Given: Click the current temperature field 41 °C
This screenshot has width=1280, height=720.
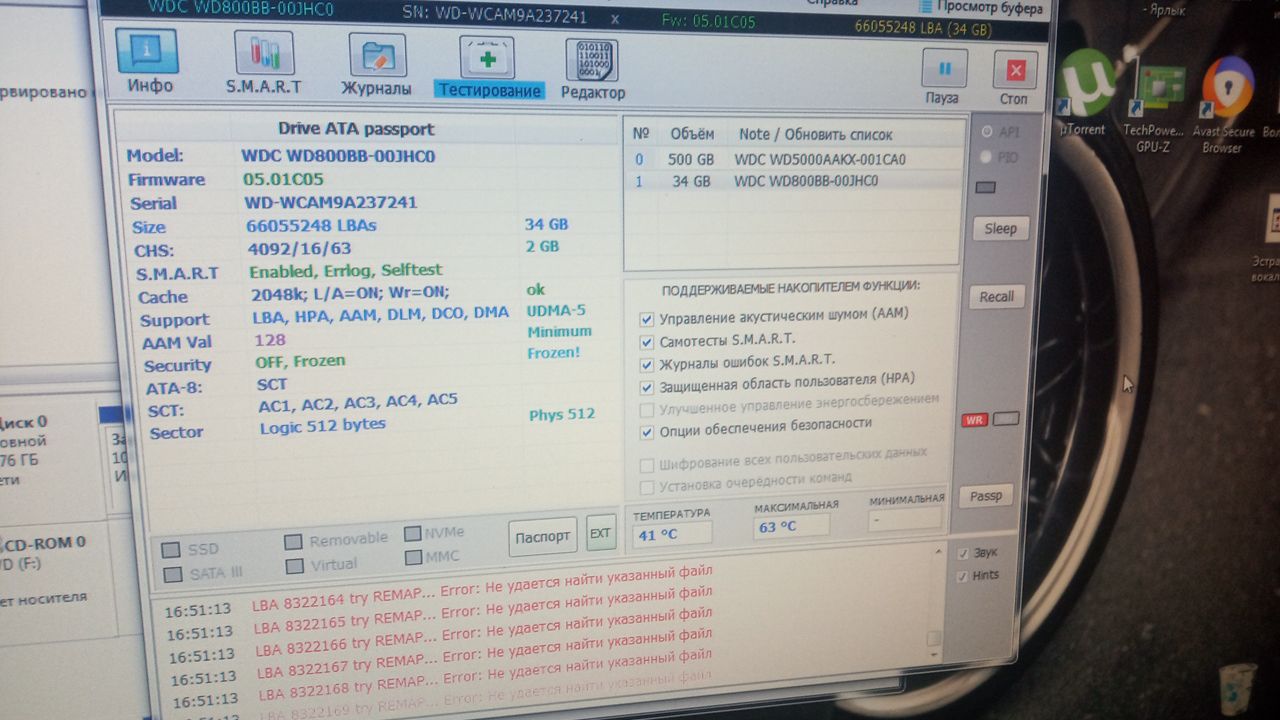Looking at the screenshot, I should [x=672, y=535].
